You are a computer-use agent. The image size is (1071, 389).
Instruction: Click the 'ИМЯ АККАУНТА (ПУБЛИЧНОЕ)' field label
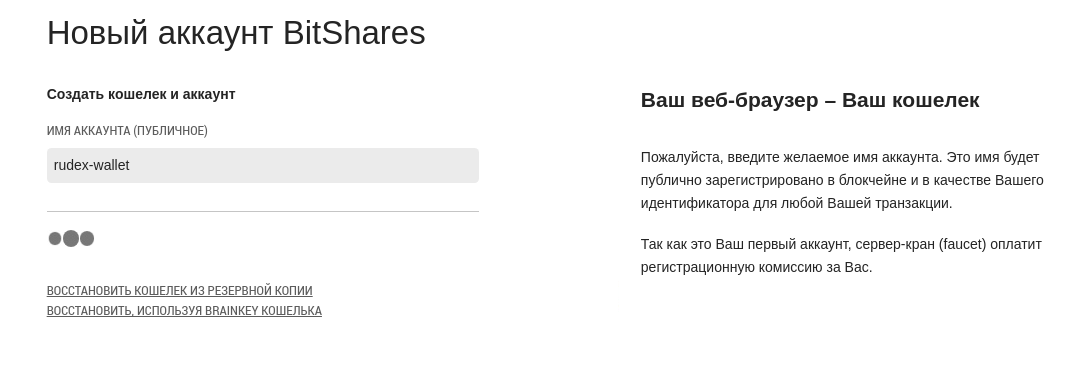click(x=127, y=130)
